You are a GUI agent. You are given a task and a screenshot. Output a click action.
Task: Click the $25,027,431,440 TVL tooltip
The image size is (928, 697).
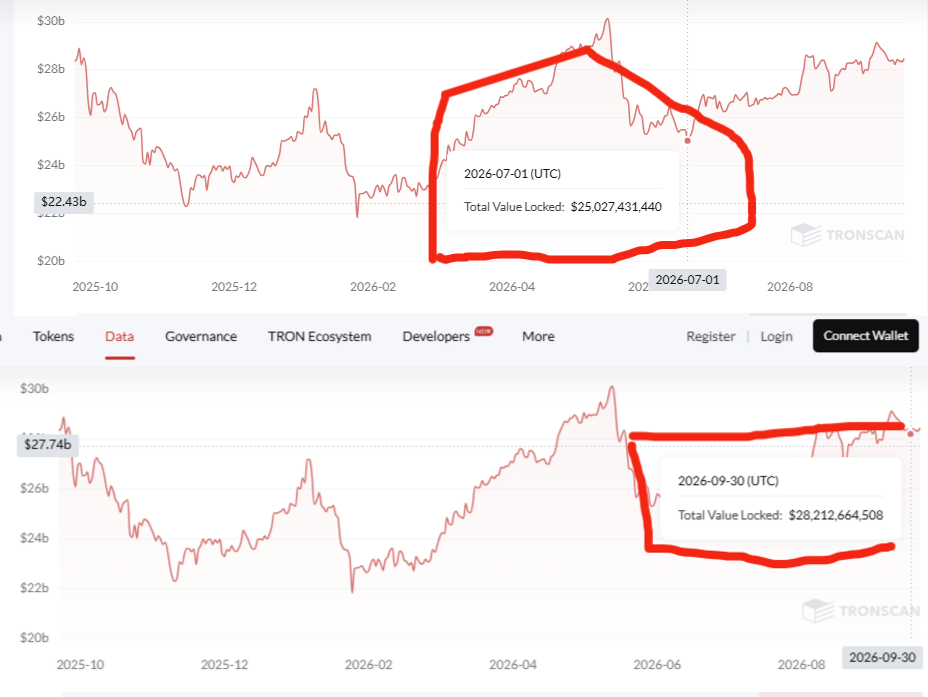click(562, 190)
